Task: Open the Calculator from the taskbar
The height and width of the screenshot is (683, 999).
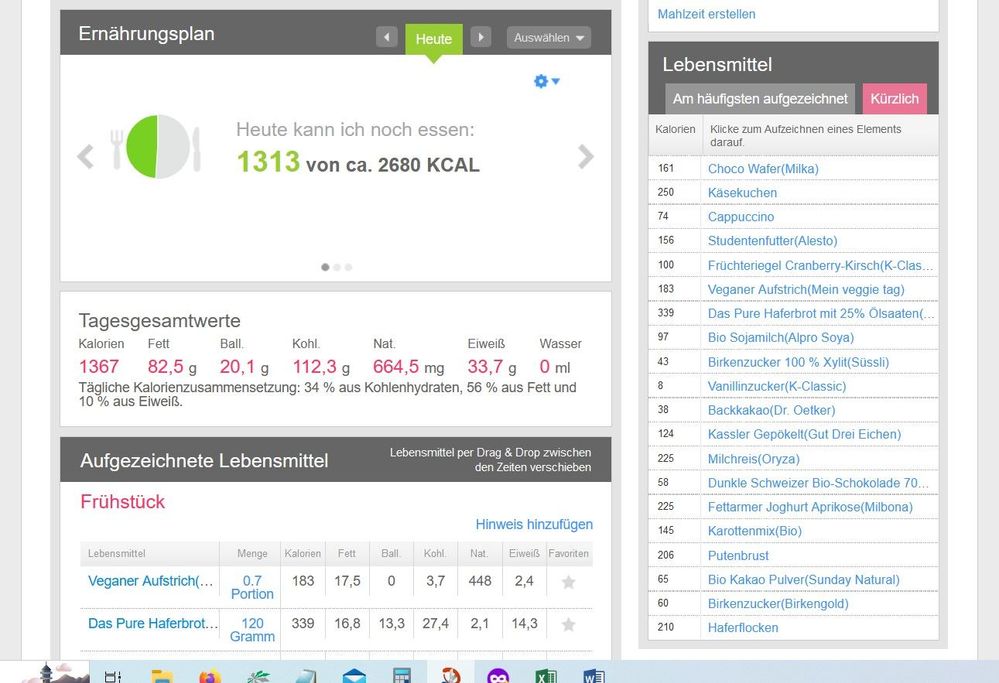Action: [402, 676]
